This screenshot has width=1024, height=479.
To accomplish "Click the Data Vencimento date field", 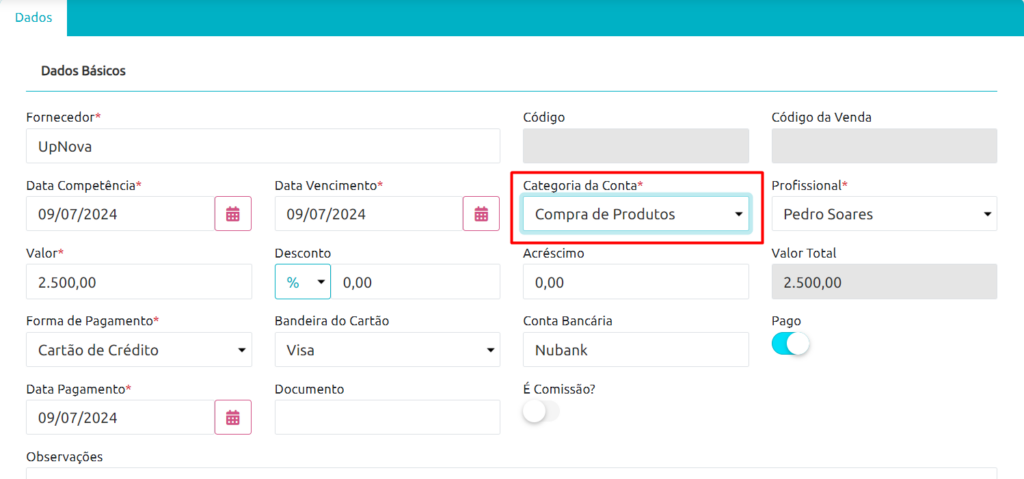I will pos(369,214).
